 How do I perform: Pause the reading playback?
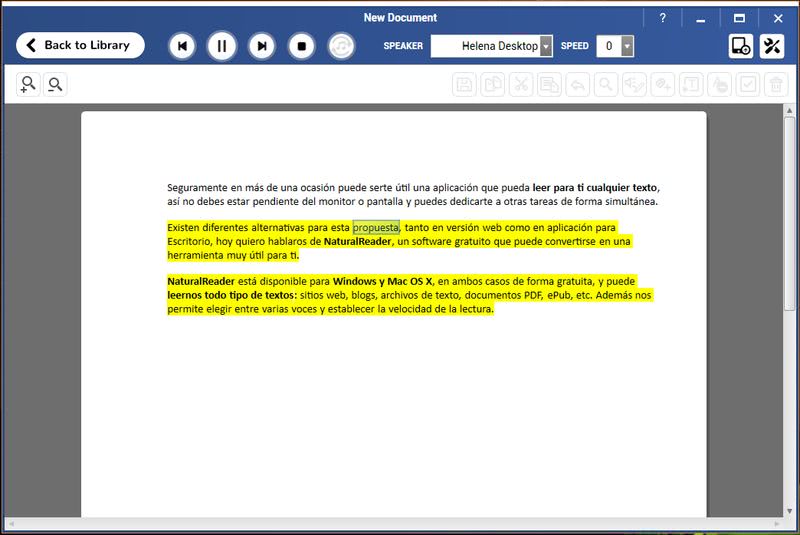click(x=221, y=46)
